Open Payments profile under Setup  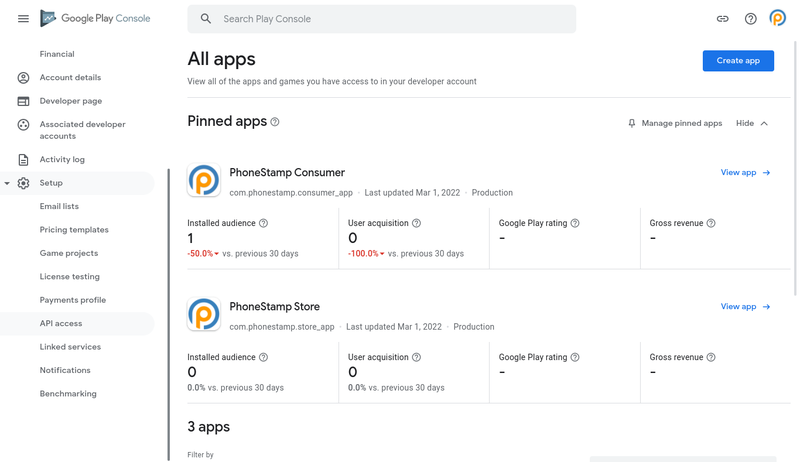[73, 300]
